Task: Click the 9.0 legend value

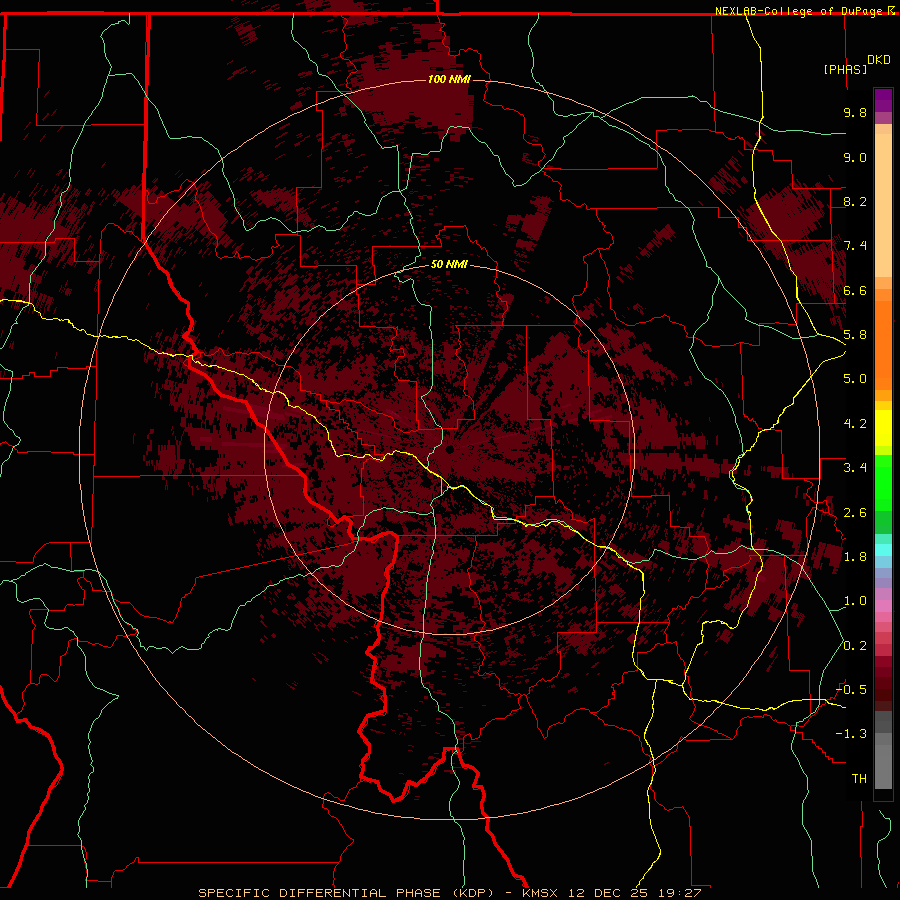Action: click(x=855, y=157)
